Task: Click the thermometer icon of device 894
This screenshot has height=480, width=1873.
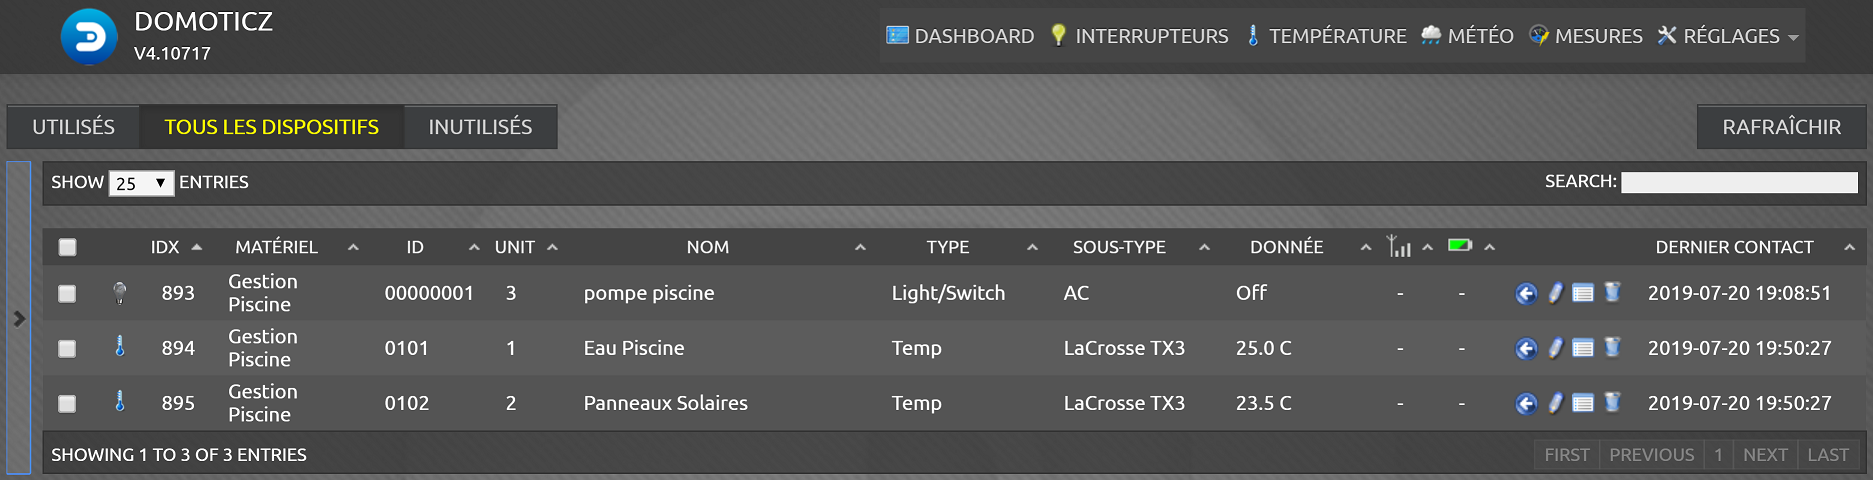Action: [120, 347]
